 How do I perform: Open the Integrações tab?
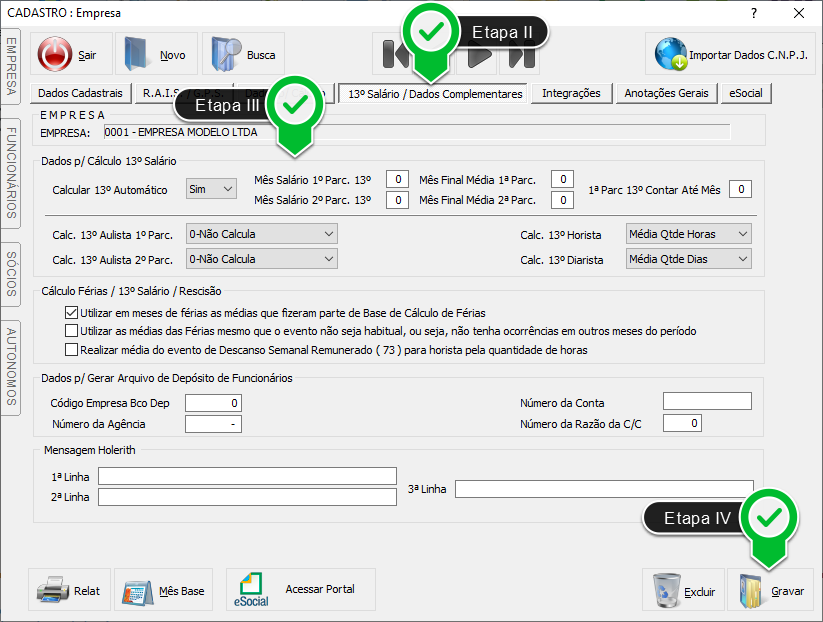pos(571,93)
